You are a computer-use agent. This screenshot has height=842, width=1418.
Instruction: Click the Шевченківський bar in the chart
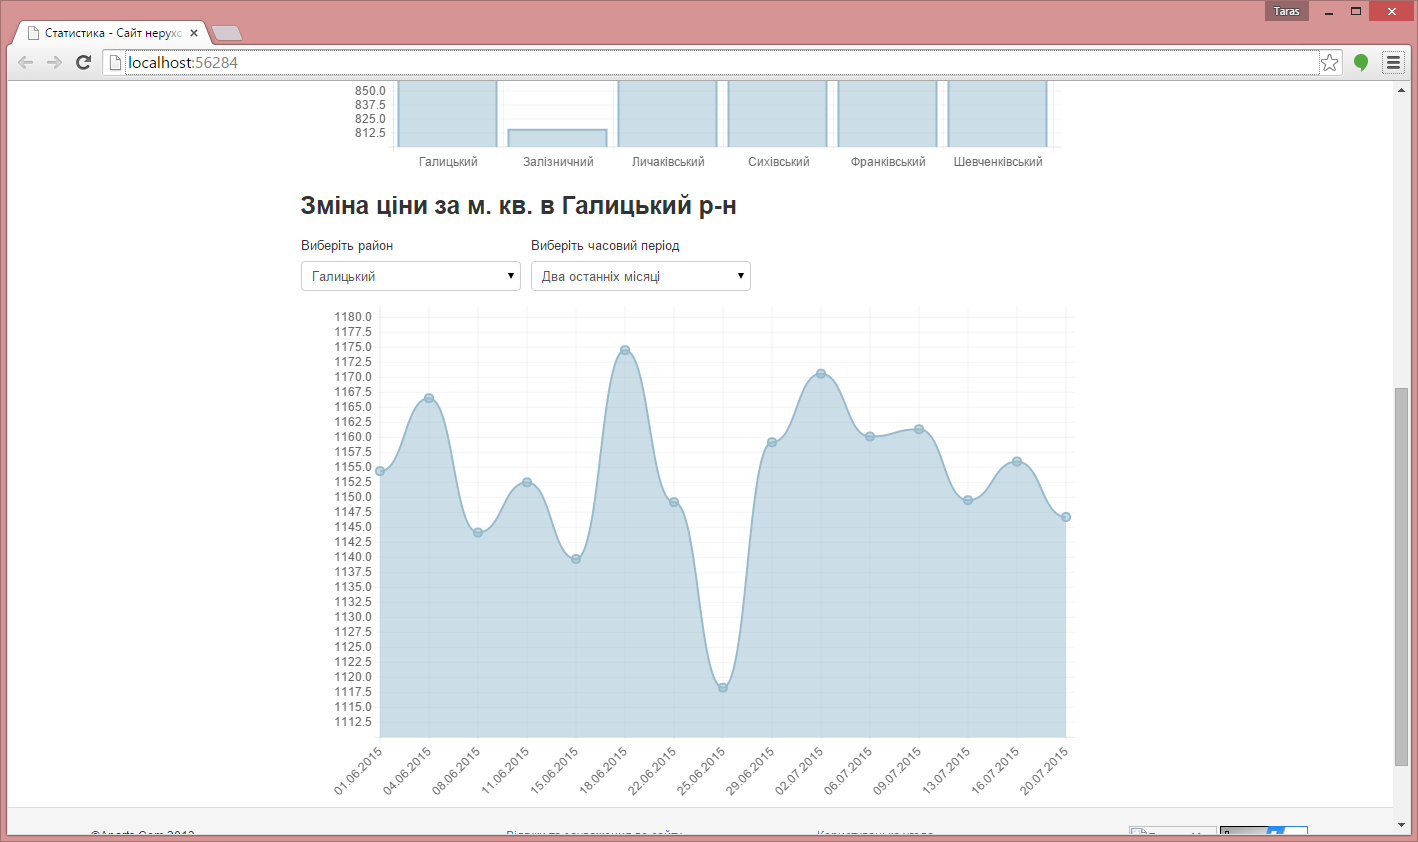998,113
